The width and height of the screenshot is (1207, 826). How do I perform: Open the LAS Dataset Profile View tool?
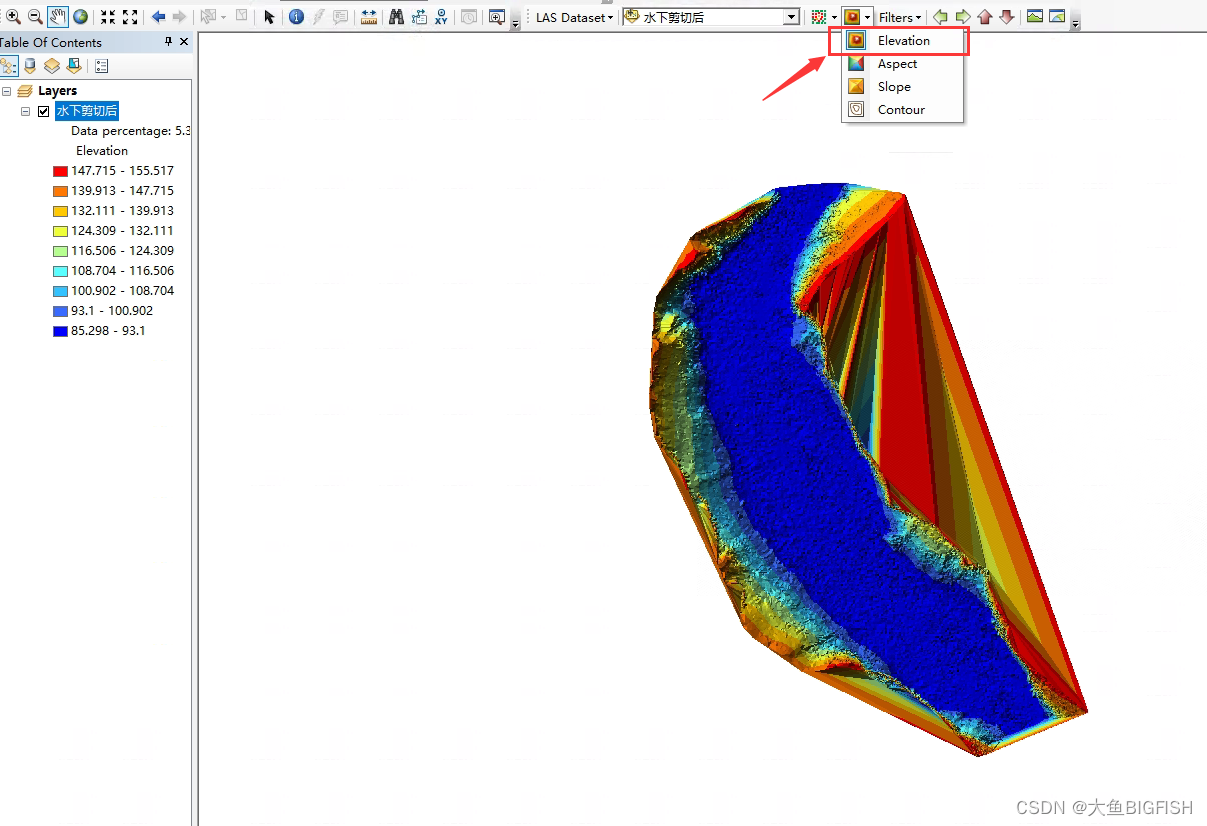1034,16
